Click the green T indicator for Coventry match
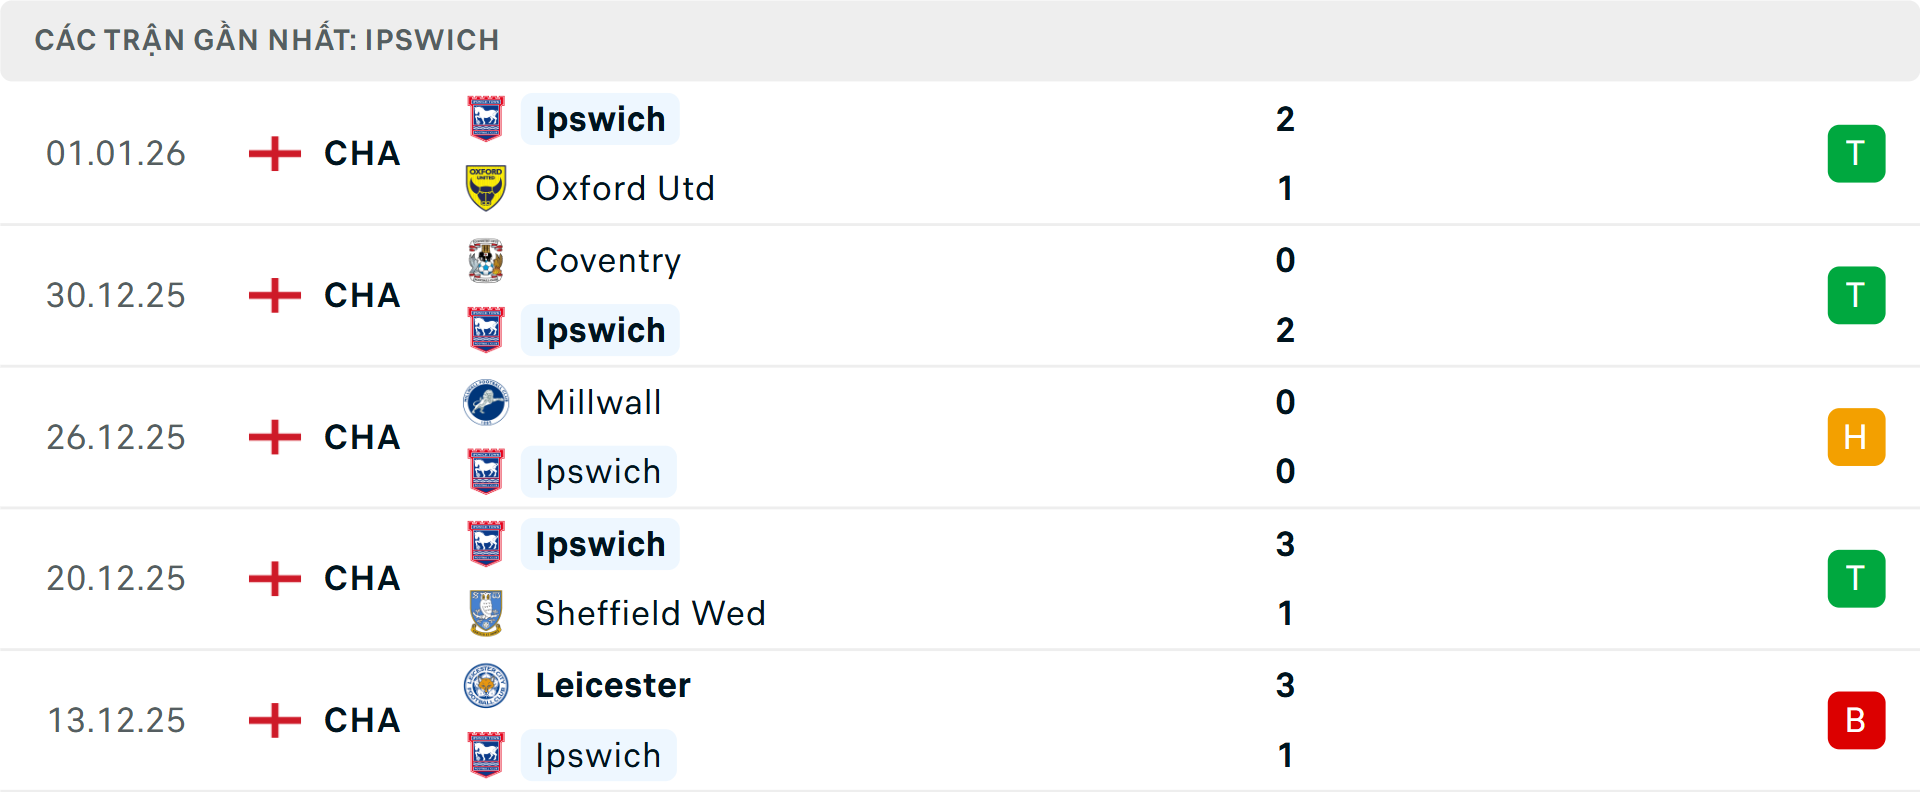Viewport: 1920px width, 792px height. click(1856, 295)
